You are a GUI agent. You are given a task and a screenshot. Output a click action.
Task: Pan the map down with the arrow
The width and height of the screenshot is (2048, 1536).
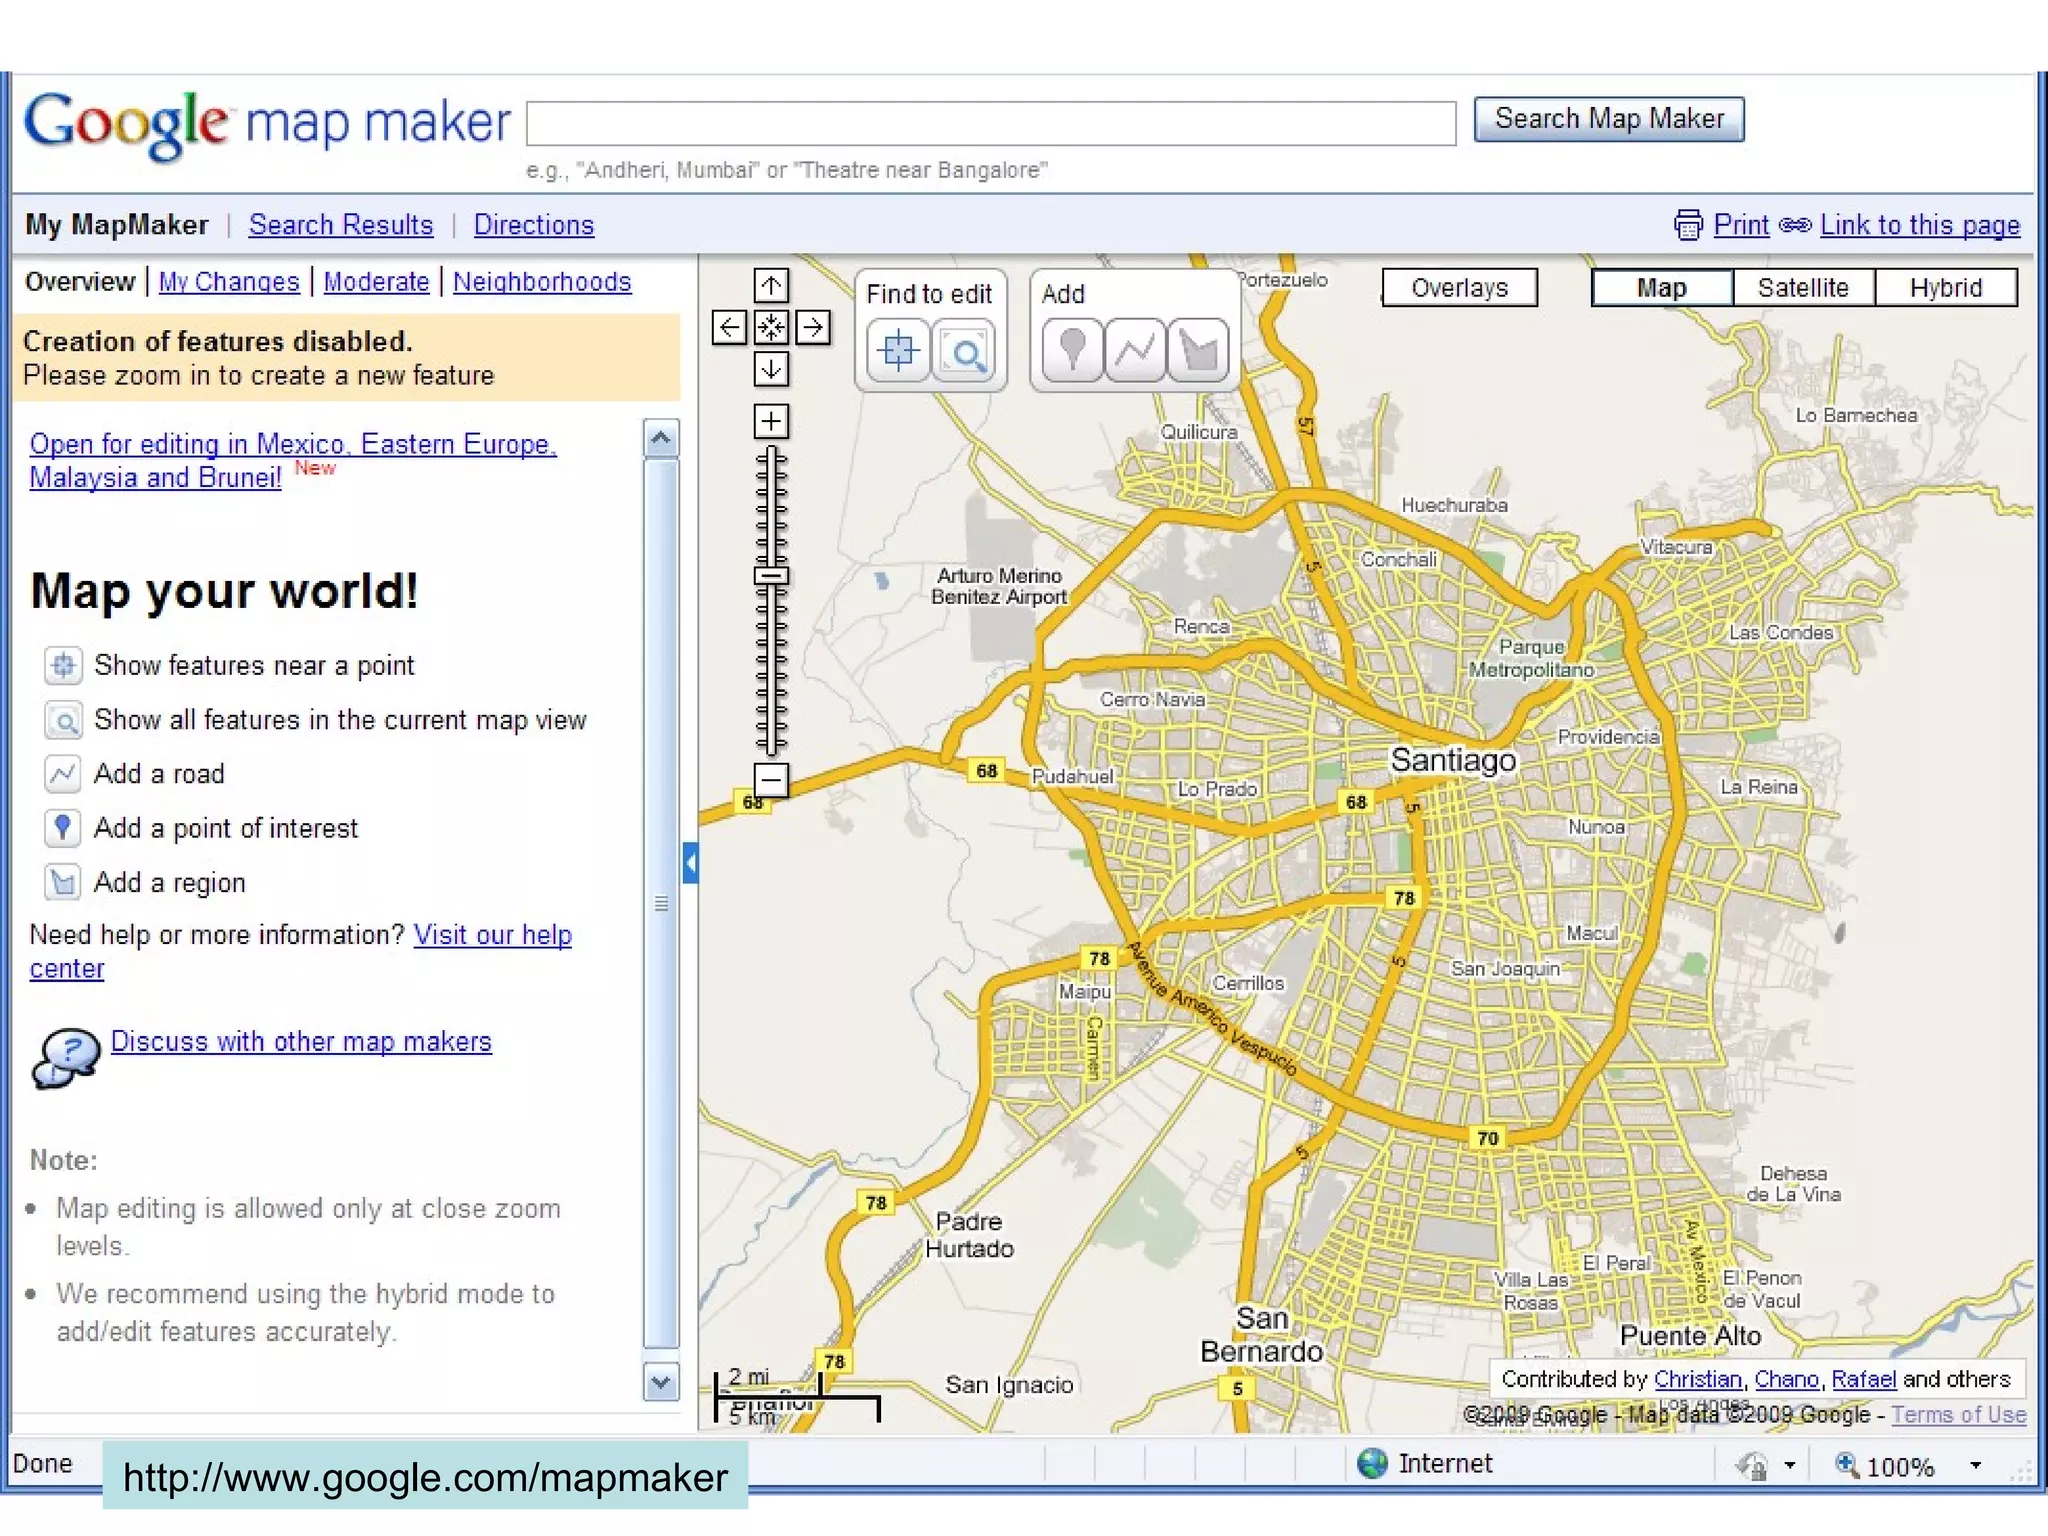770,369
